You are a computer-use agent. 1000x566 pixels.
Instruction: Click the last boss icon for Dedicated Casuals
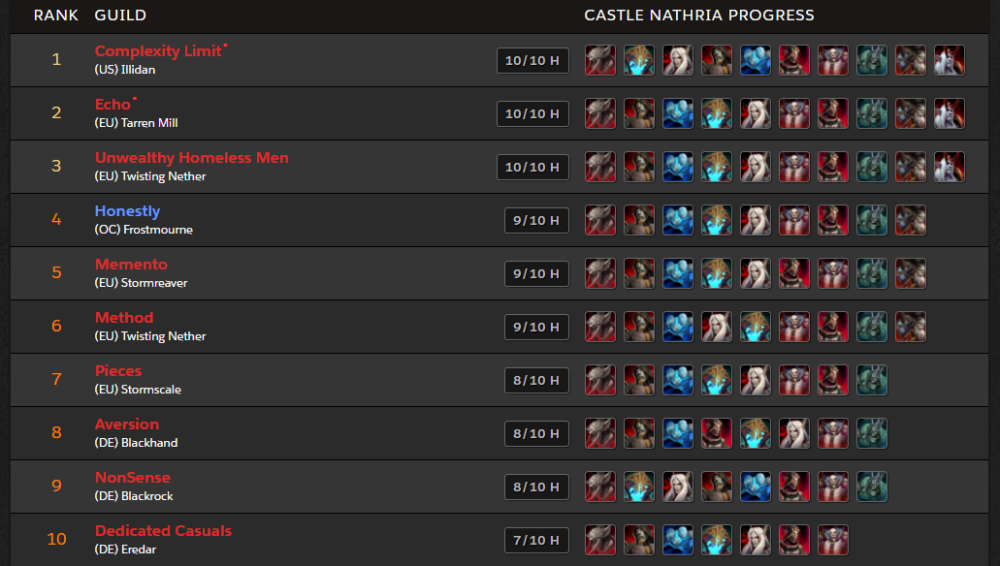coord(833,540)
